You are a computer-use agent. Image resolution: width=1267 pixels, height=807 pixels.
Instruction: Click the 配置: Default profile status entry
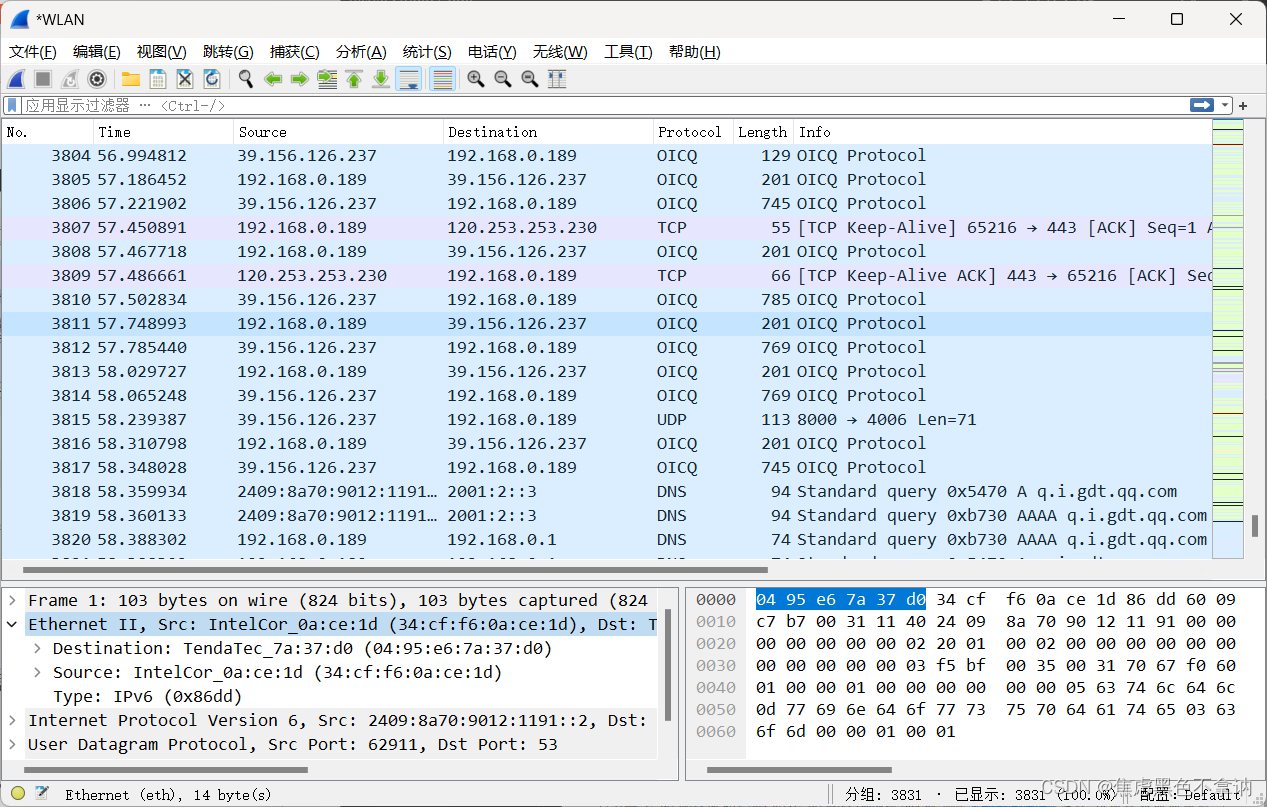pyautogui.click(x=1190, y=795)
